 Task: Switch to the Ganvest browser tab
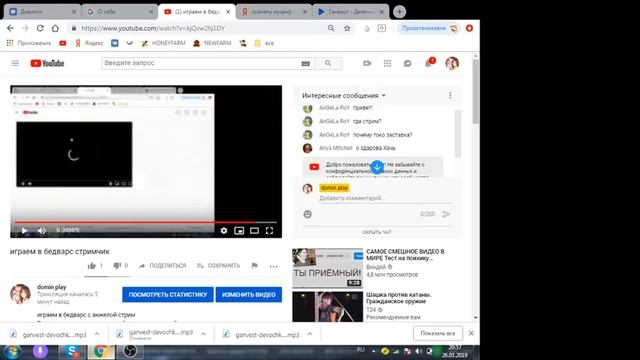click(351, 12)
